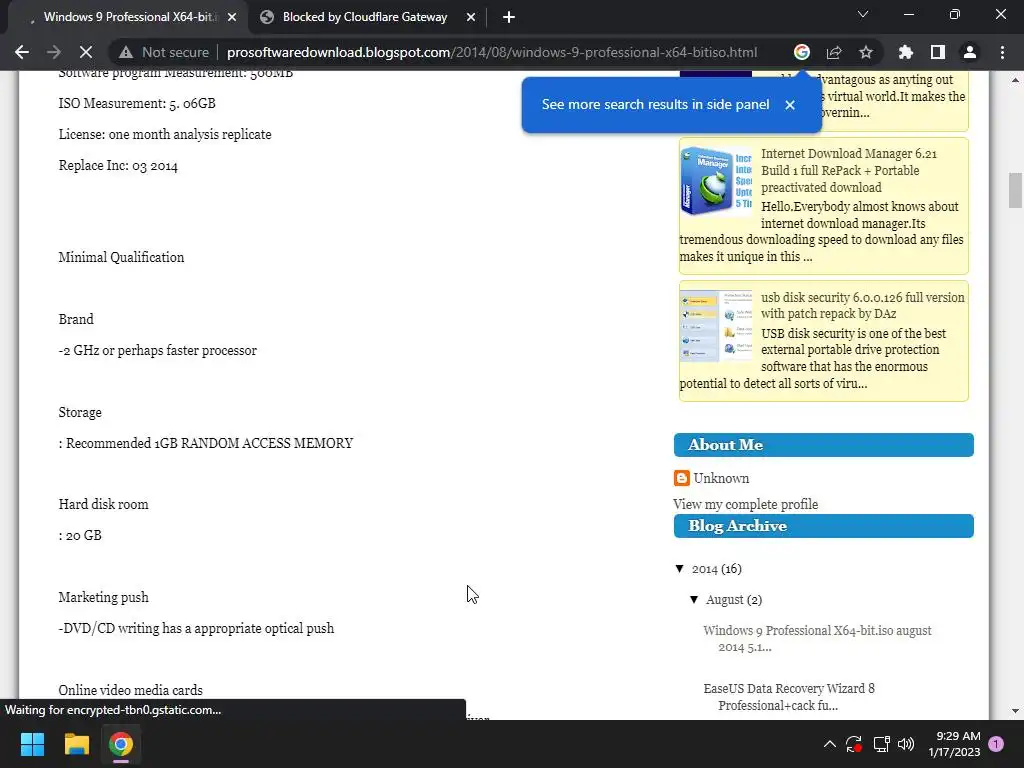Open Google side search icon in address bar
This screenshot has height=768, width=1024.
click(x=802, y=52)
